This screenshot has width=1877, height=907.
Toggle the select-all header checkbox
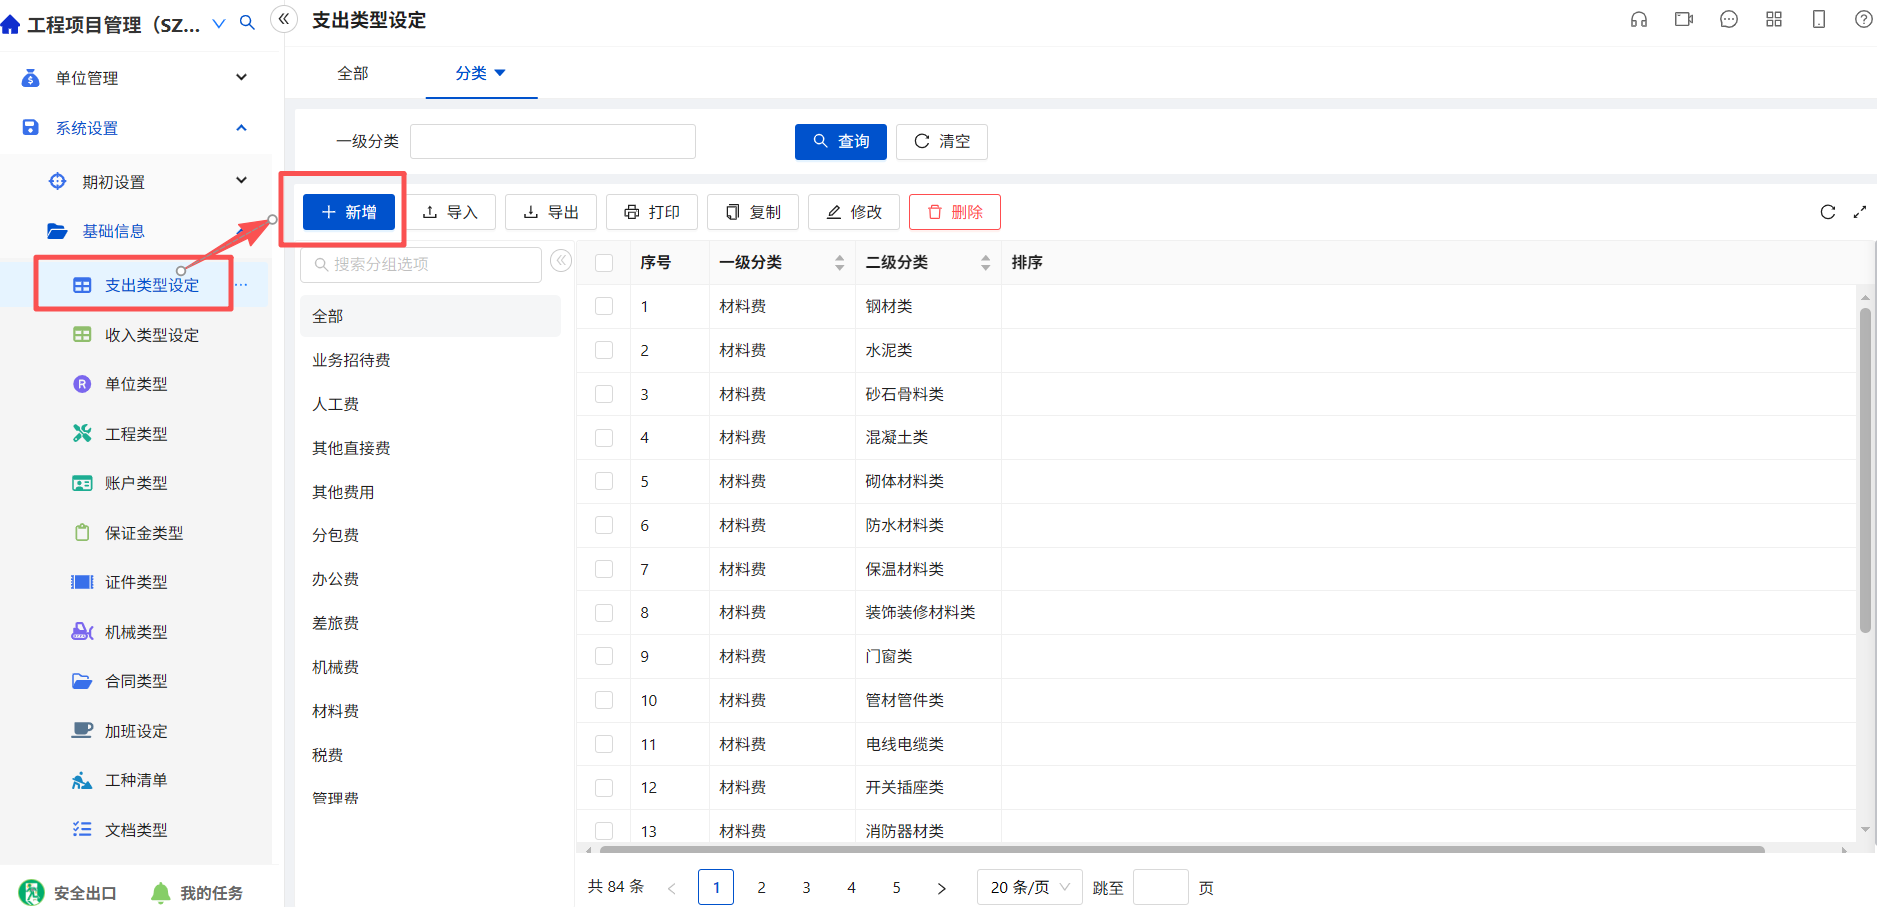pos(604,262)
